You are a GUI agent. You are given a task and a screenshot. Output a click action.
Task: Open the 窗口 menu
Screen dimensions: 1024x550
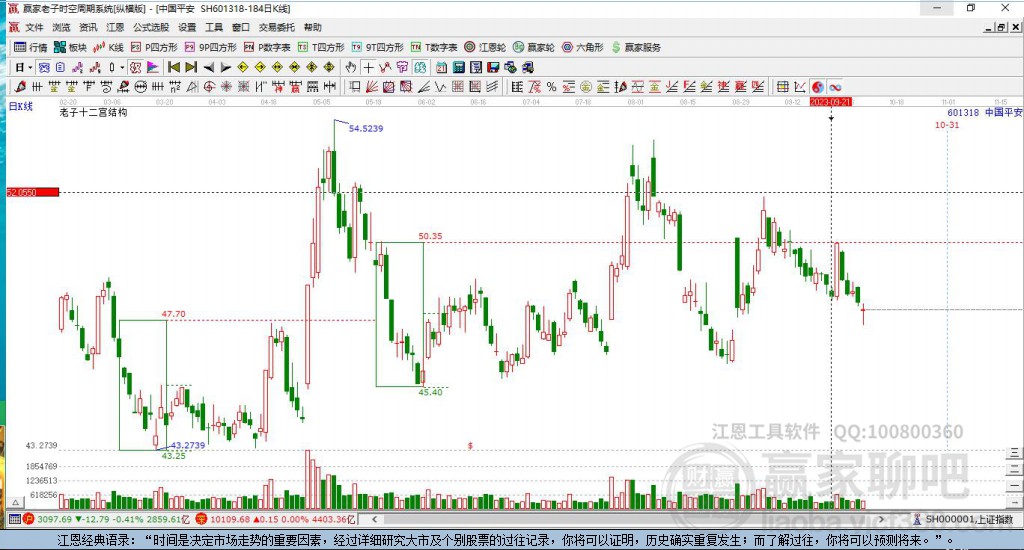[x=241, y=27]
